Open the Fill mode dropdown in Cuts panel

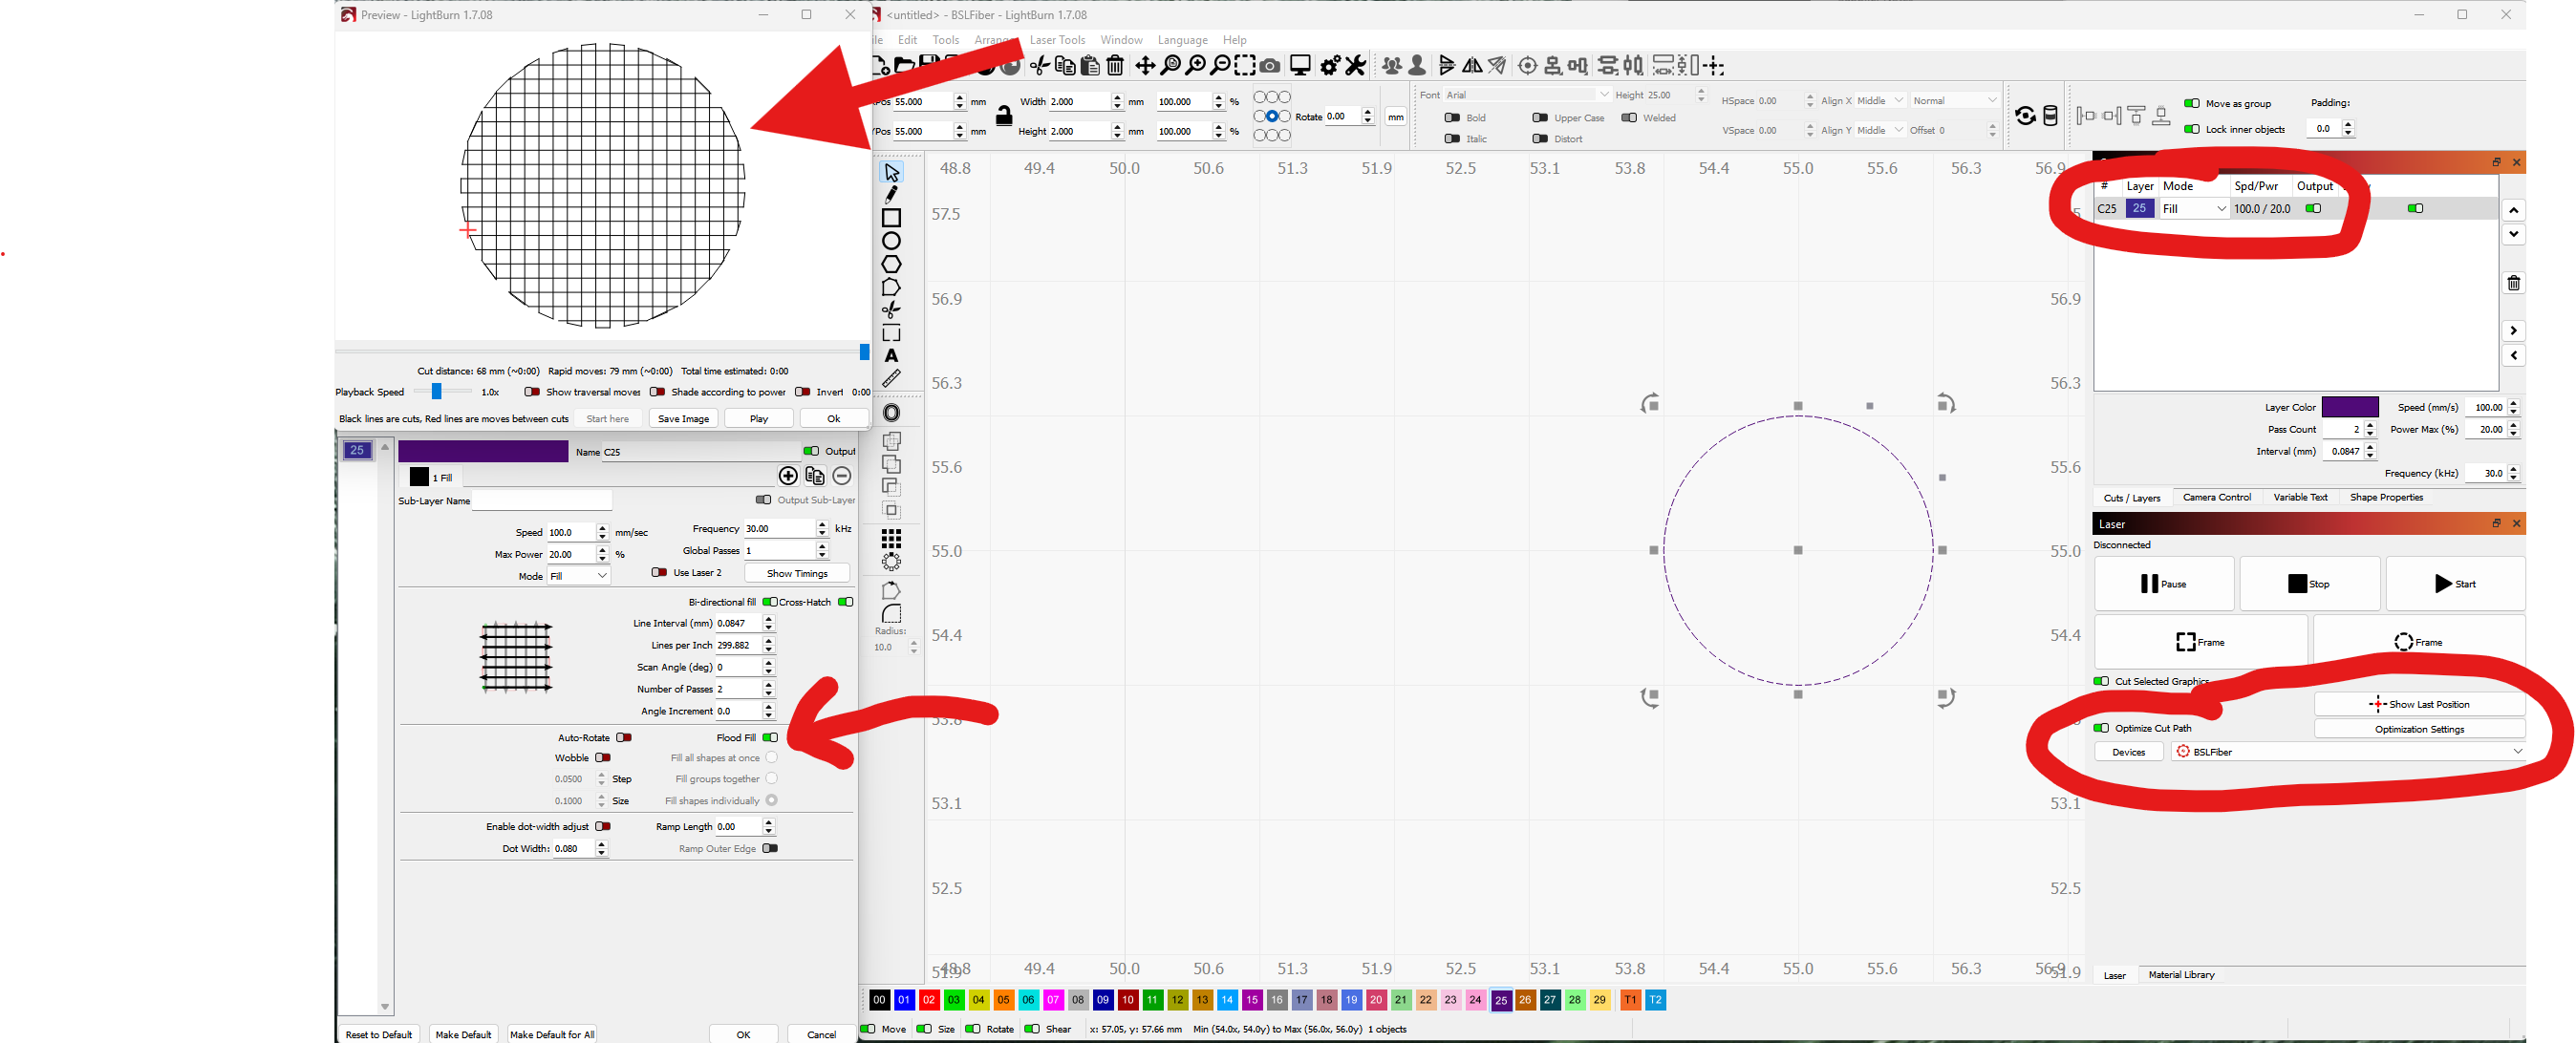click(2194, 209)
